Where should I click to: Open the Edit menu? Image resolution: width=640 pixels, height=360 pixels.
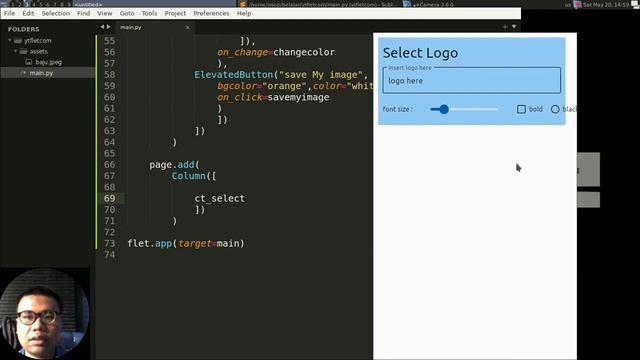tap(28, 13)
